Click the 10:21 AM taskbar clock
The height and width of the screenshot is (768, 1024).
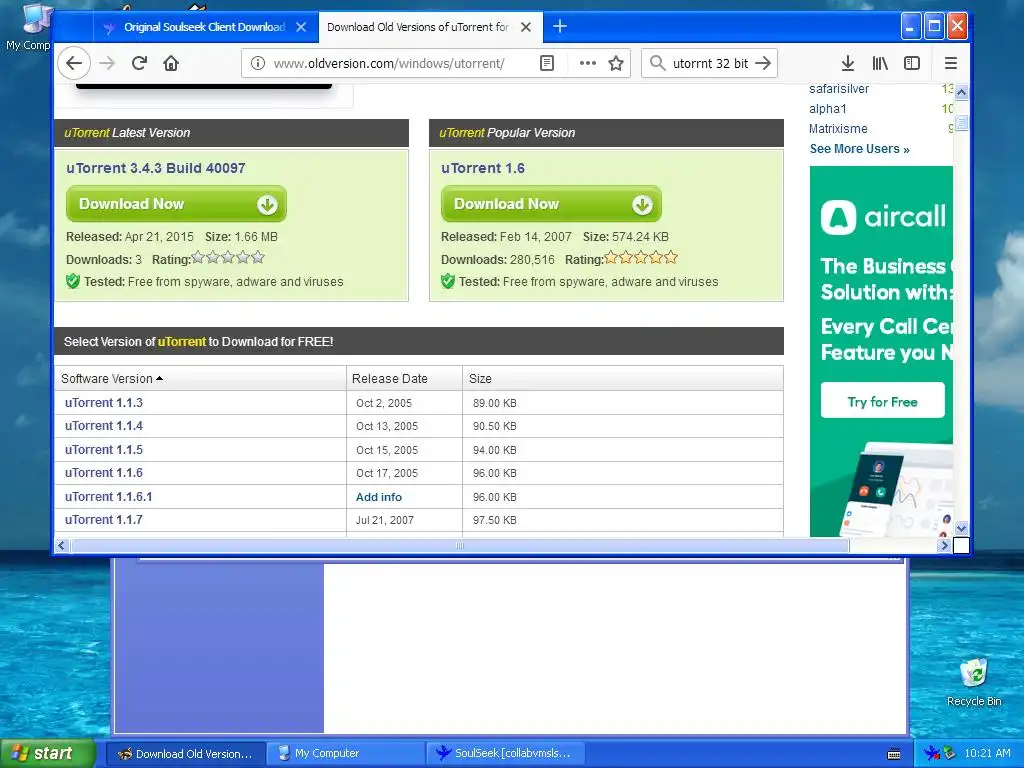(x=987, y=754)
